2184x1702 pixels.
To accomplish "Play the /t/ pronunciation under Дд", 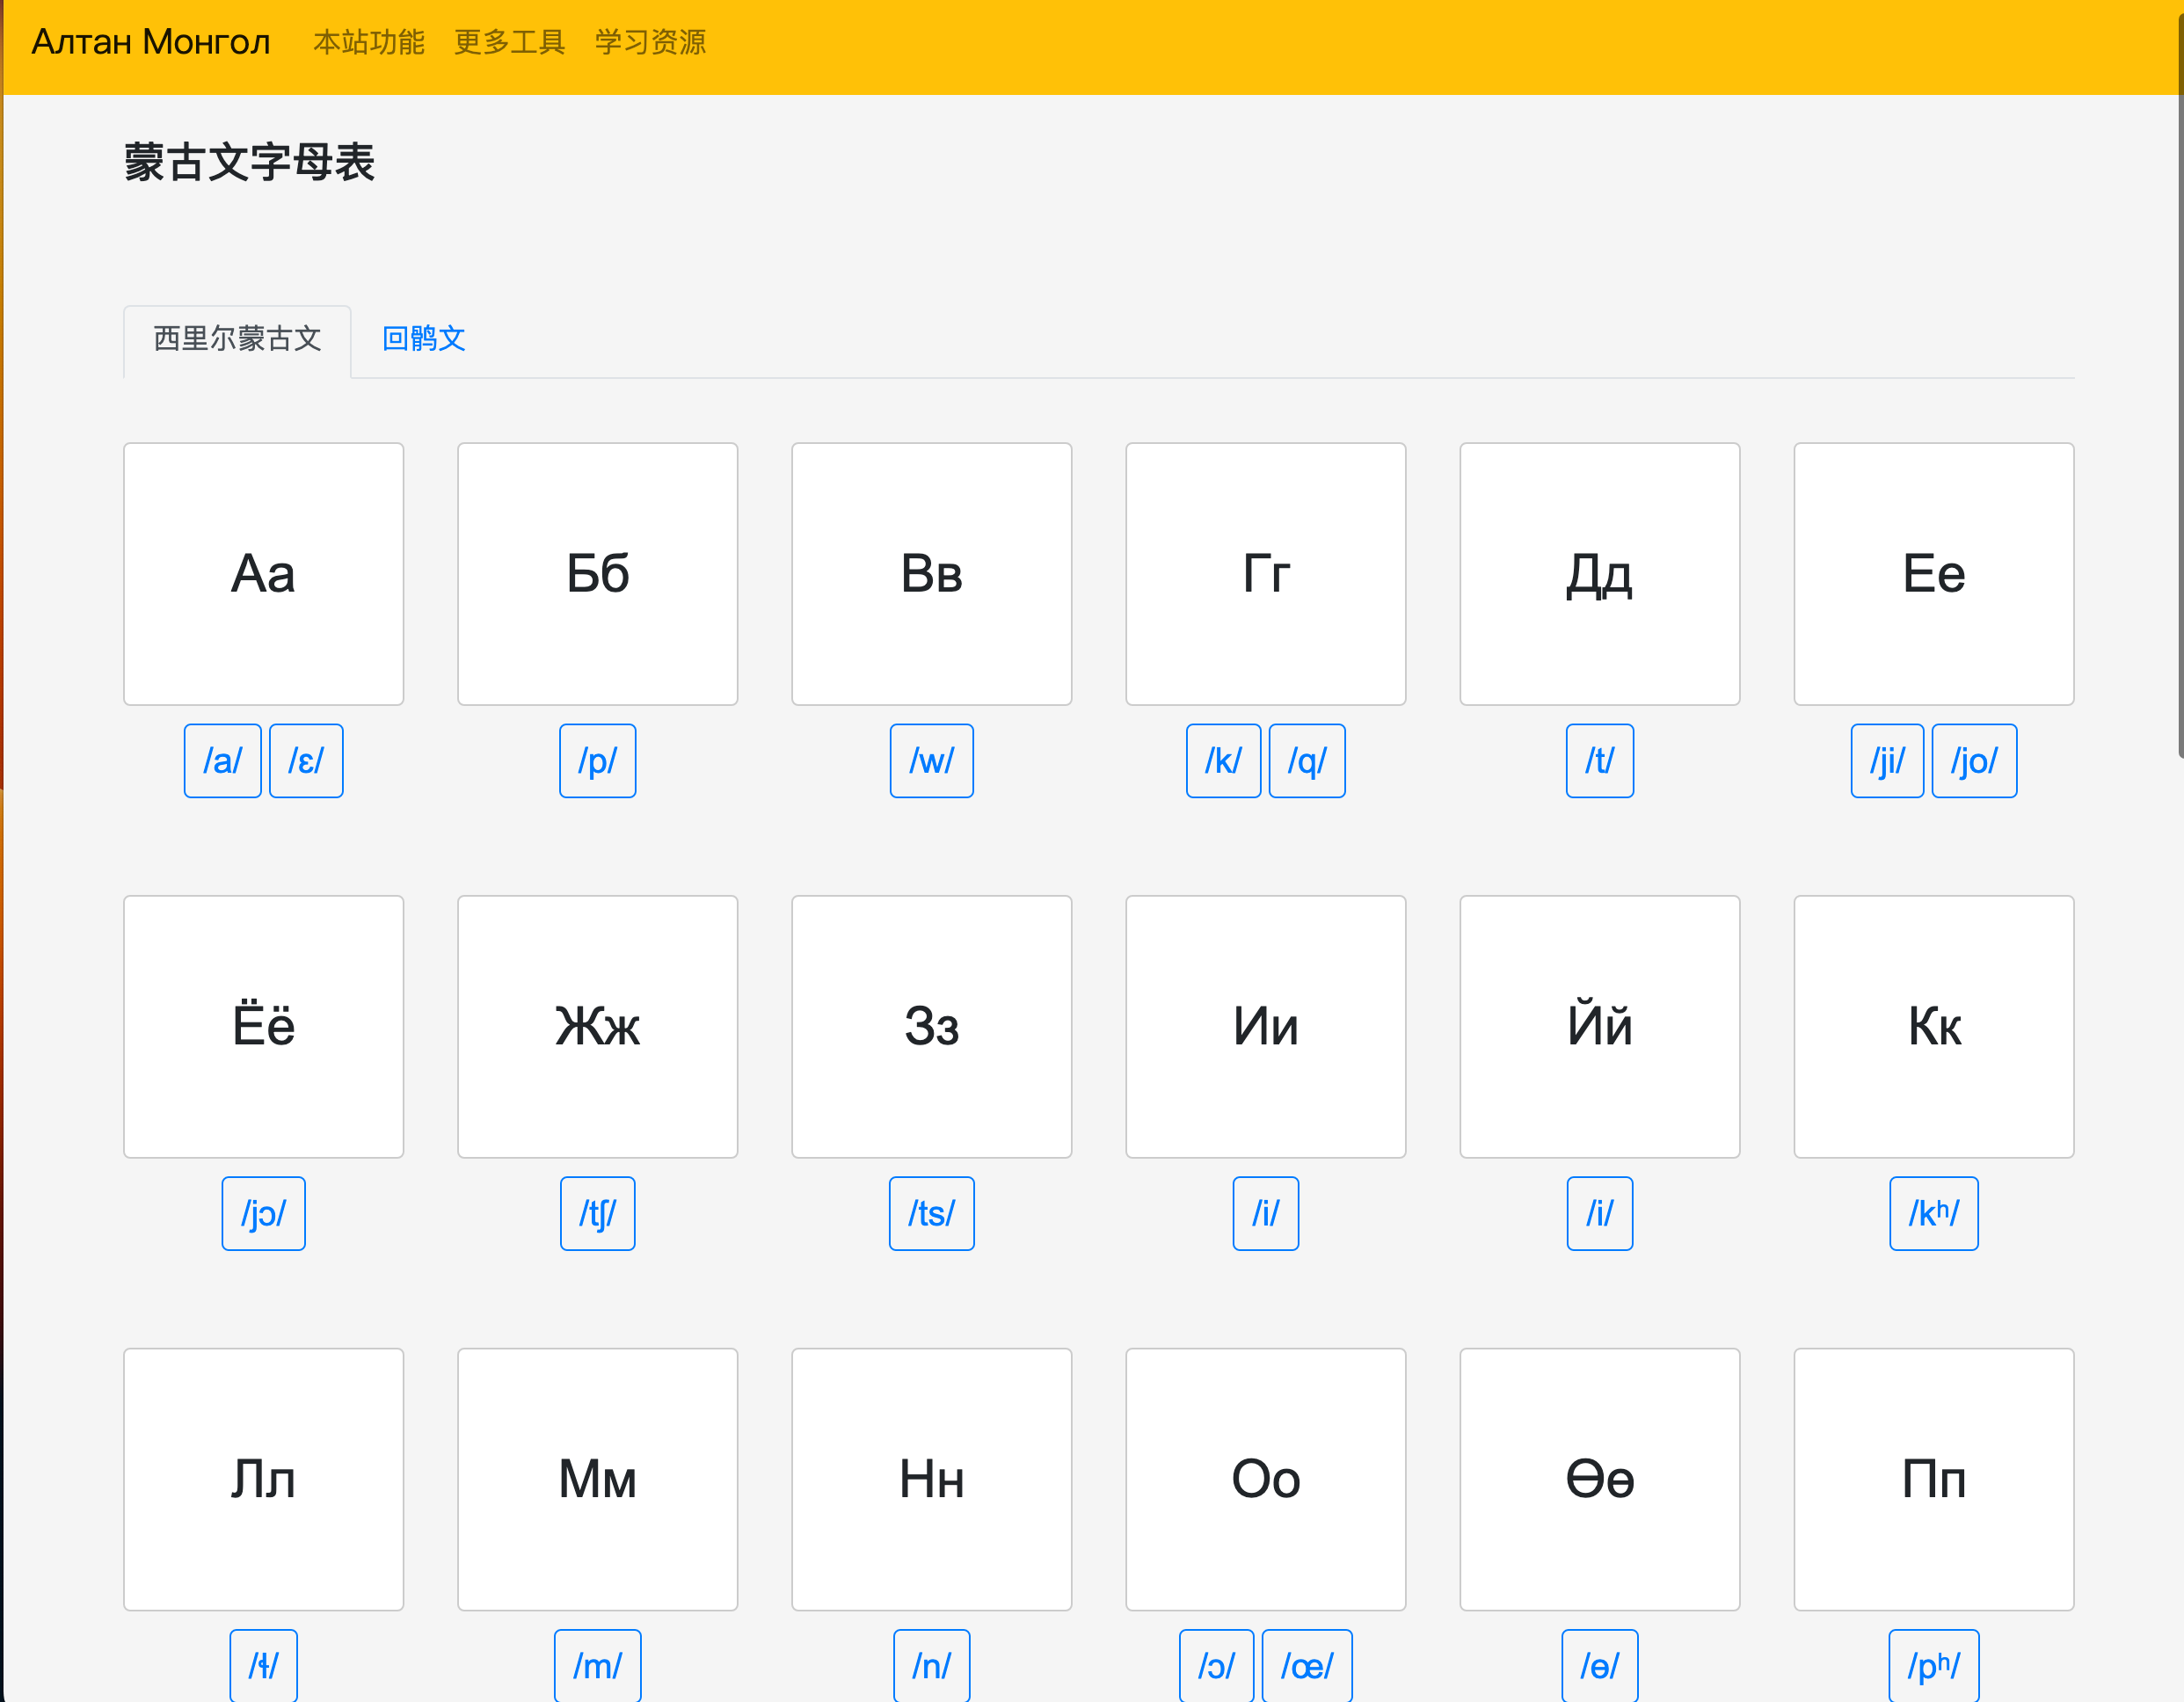I will click(1599, 761).
